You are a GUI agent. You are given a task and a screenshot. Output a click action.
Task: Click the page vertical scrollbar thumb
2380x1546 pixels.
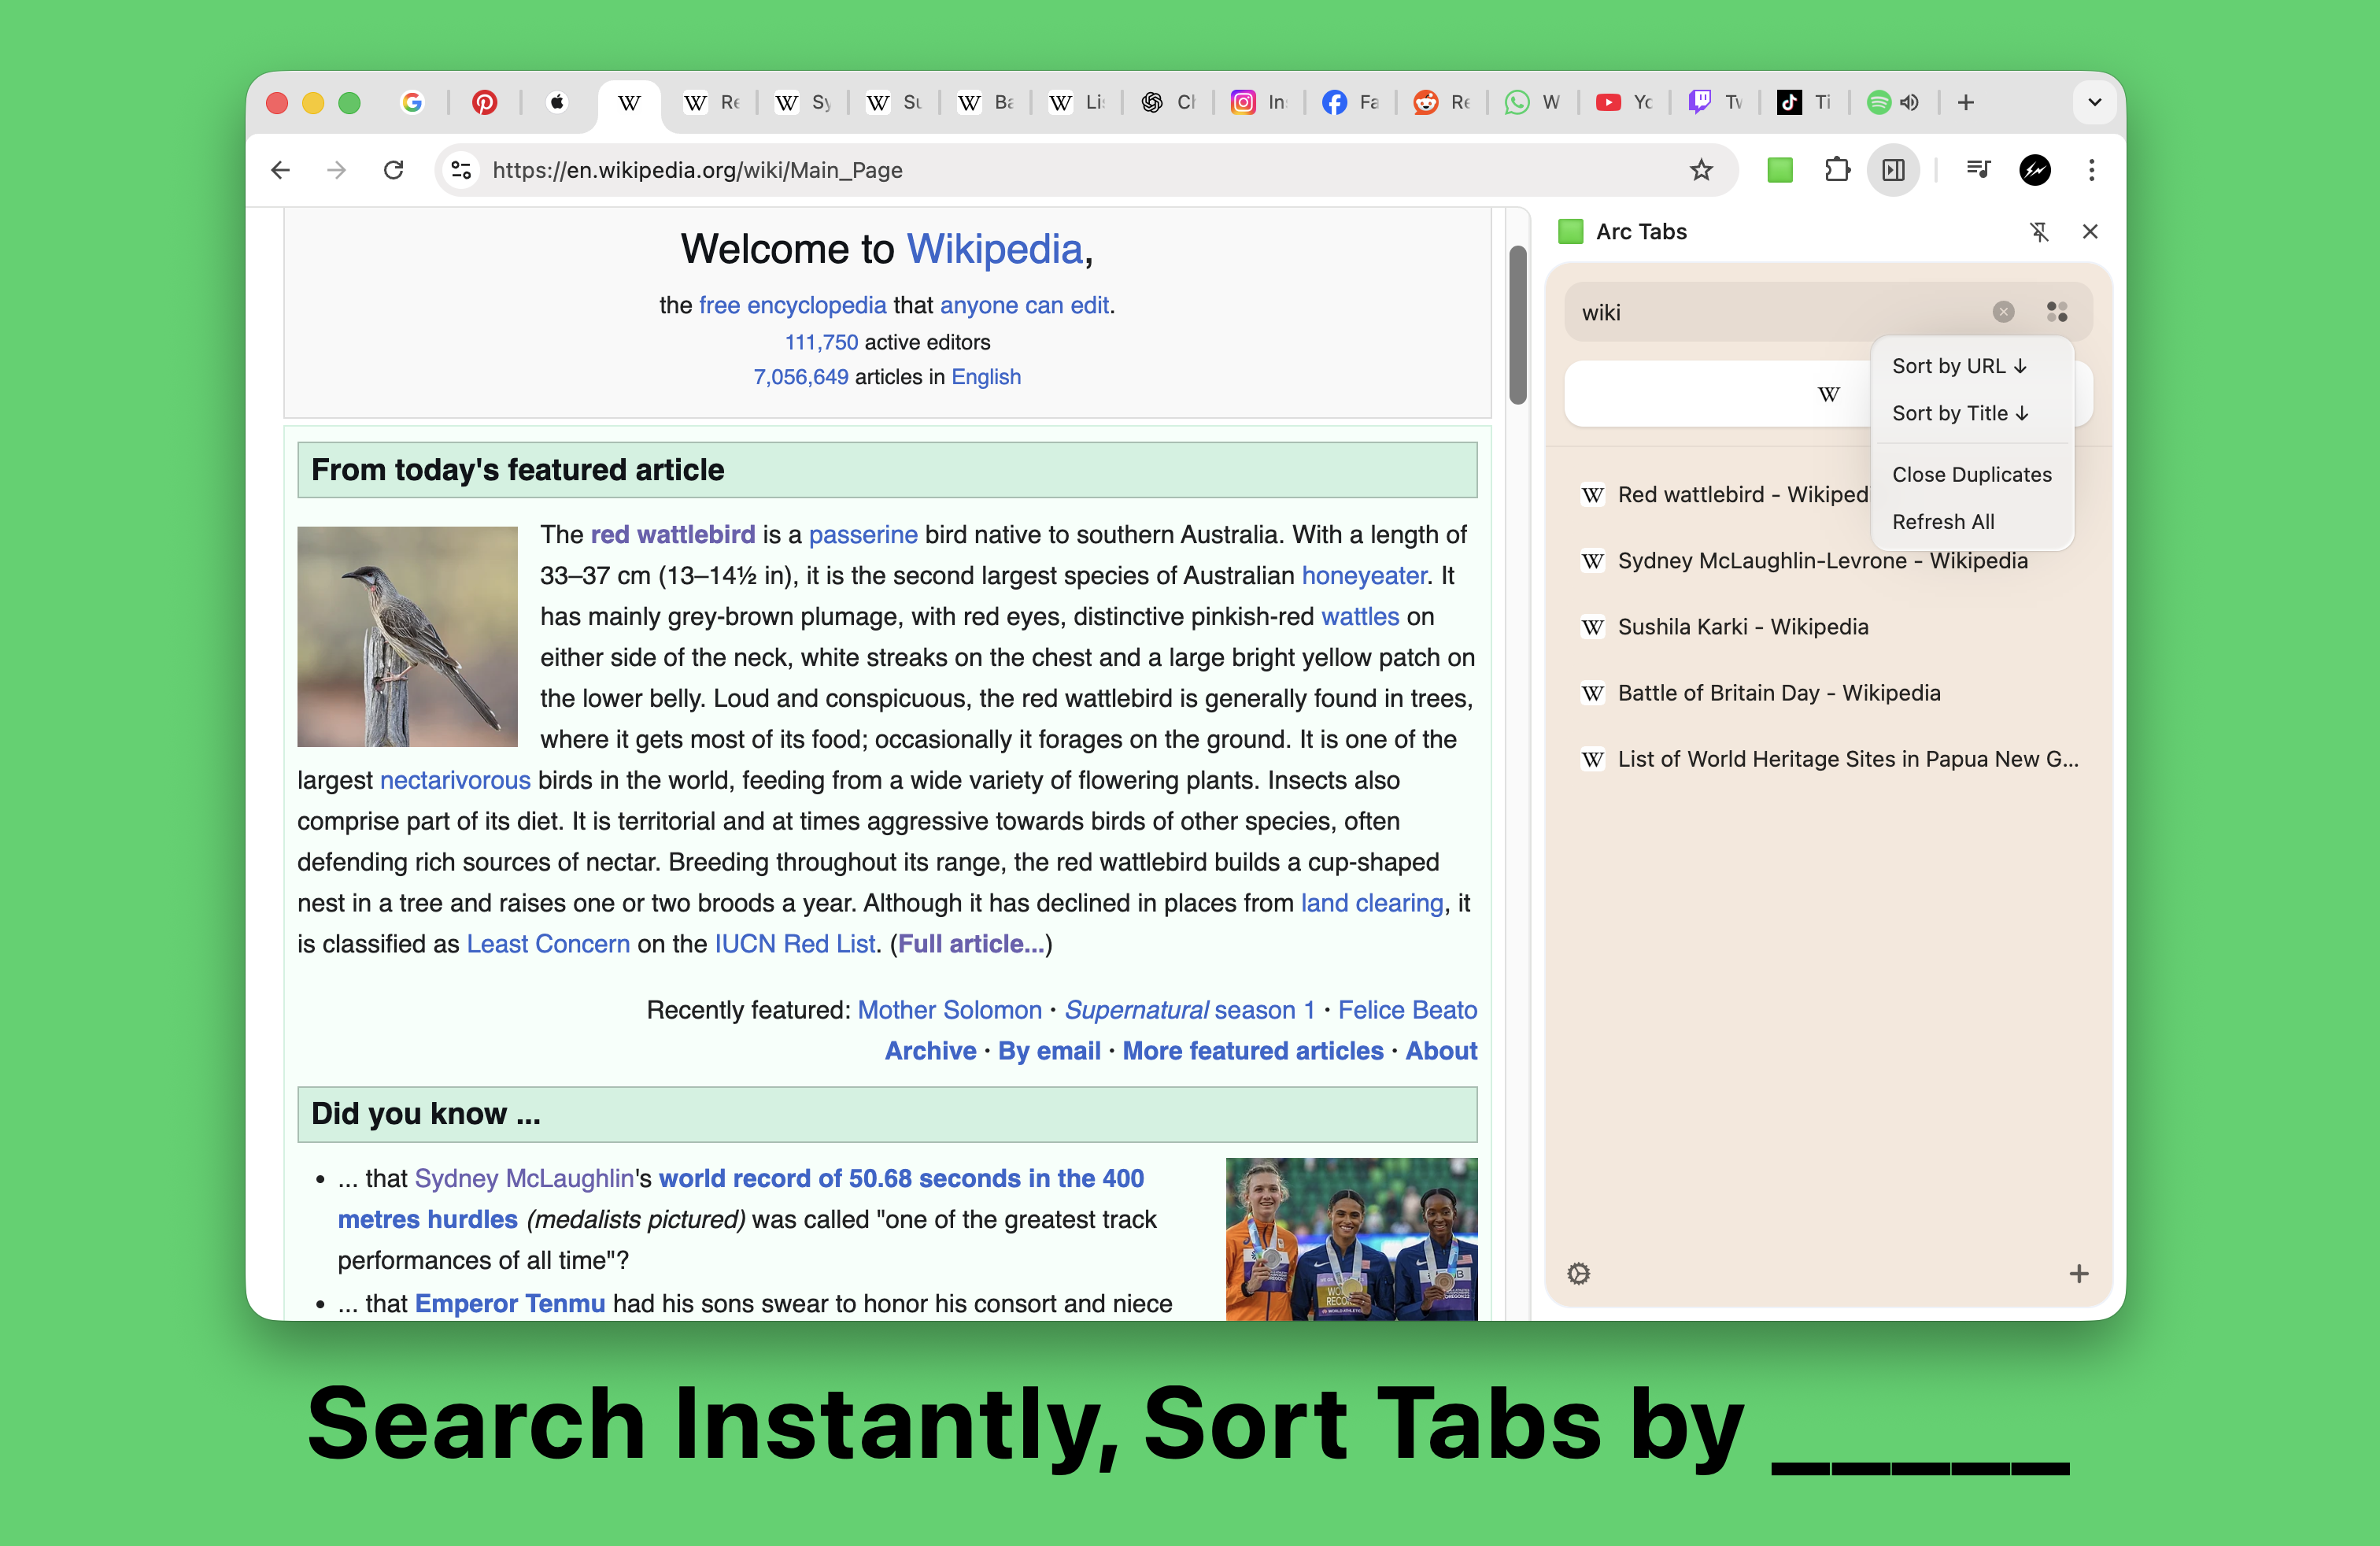tap(1517, 324)
